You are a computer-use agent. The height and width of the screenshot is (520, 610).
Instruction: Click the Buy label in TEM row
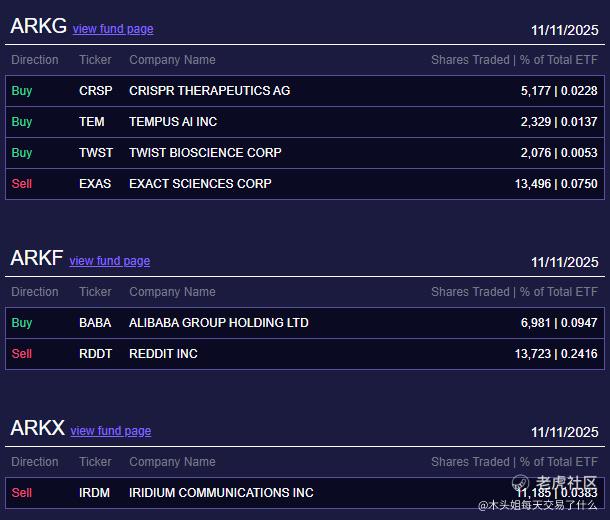point(22,122)
